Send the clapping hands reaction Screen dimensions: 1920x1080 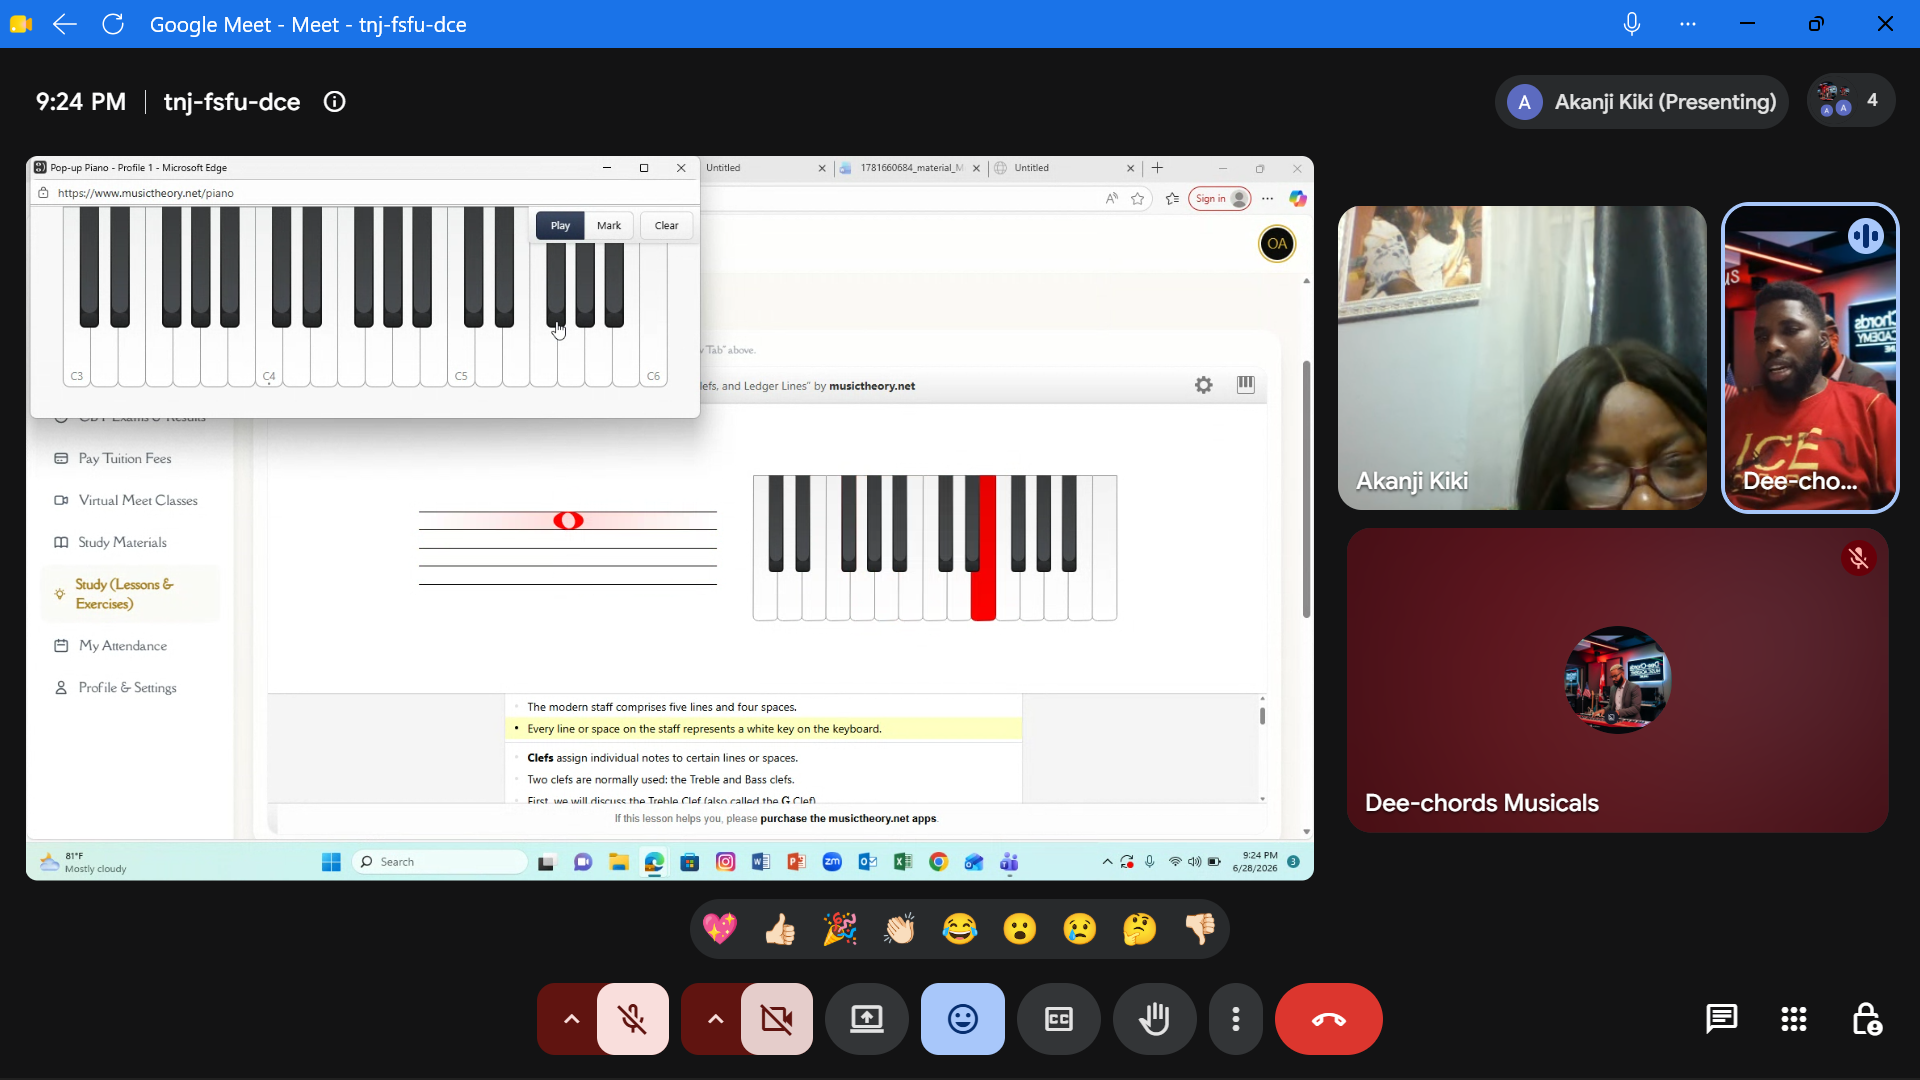pyautogui.click(x=900, y=929)
